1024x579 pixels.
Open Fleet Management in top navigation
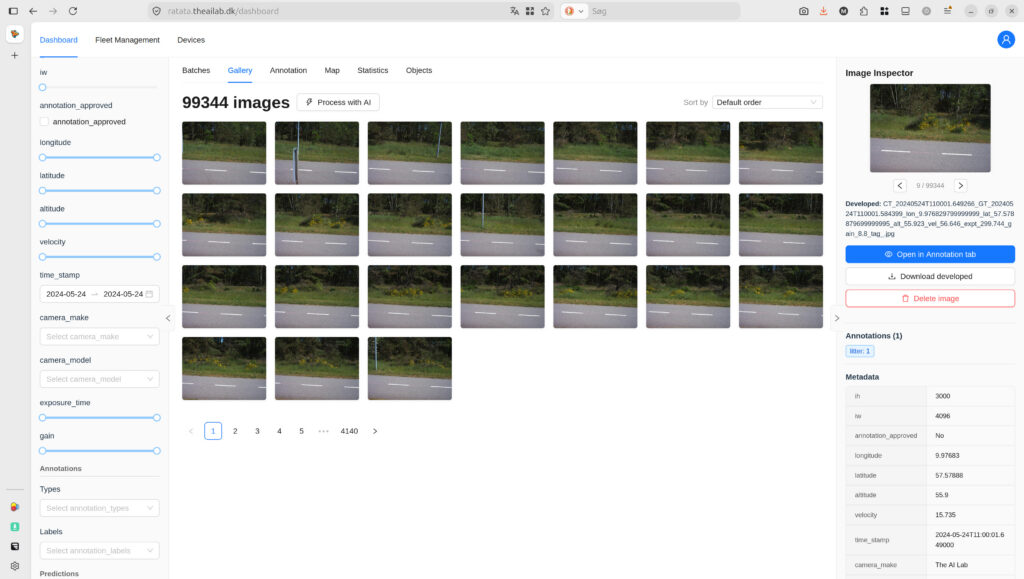[x=127, y=40]
